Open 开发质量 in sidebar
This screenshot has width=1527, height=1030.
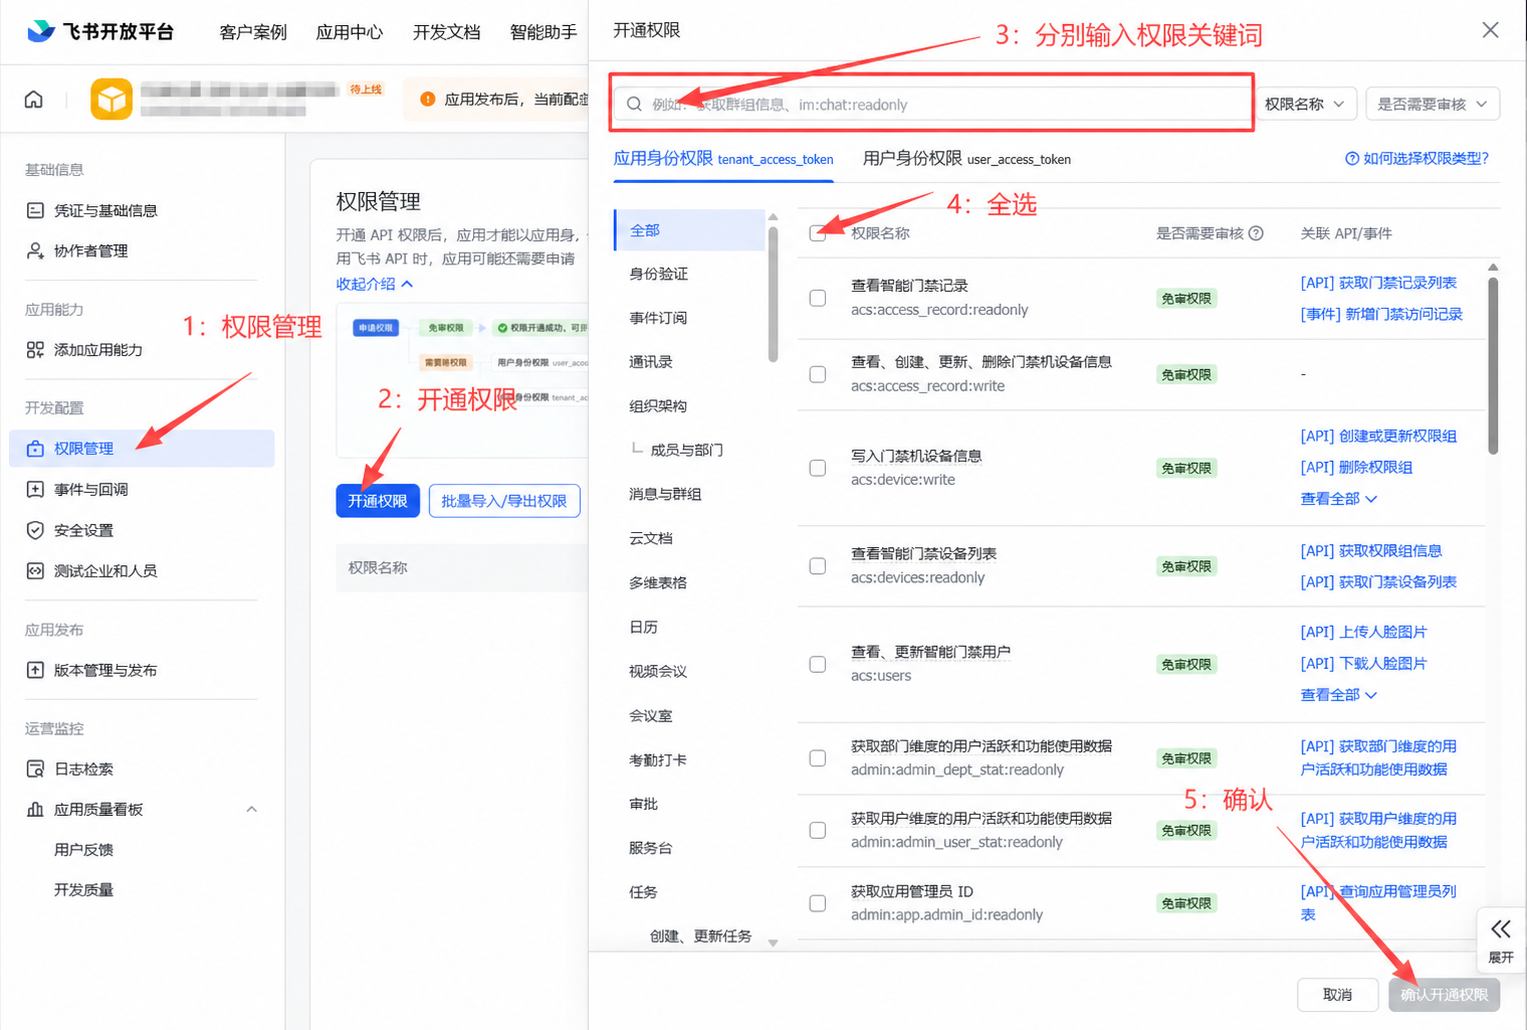coord(84,890)
